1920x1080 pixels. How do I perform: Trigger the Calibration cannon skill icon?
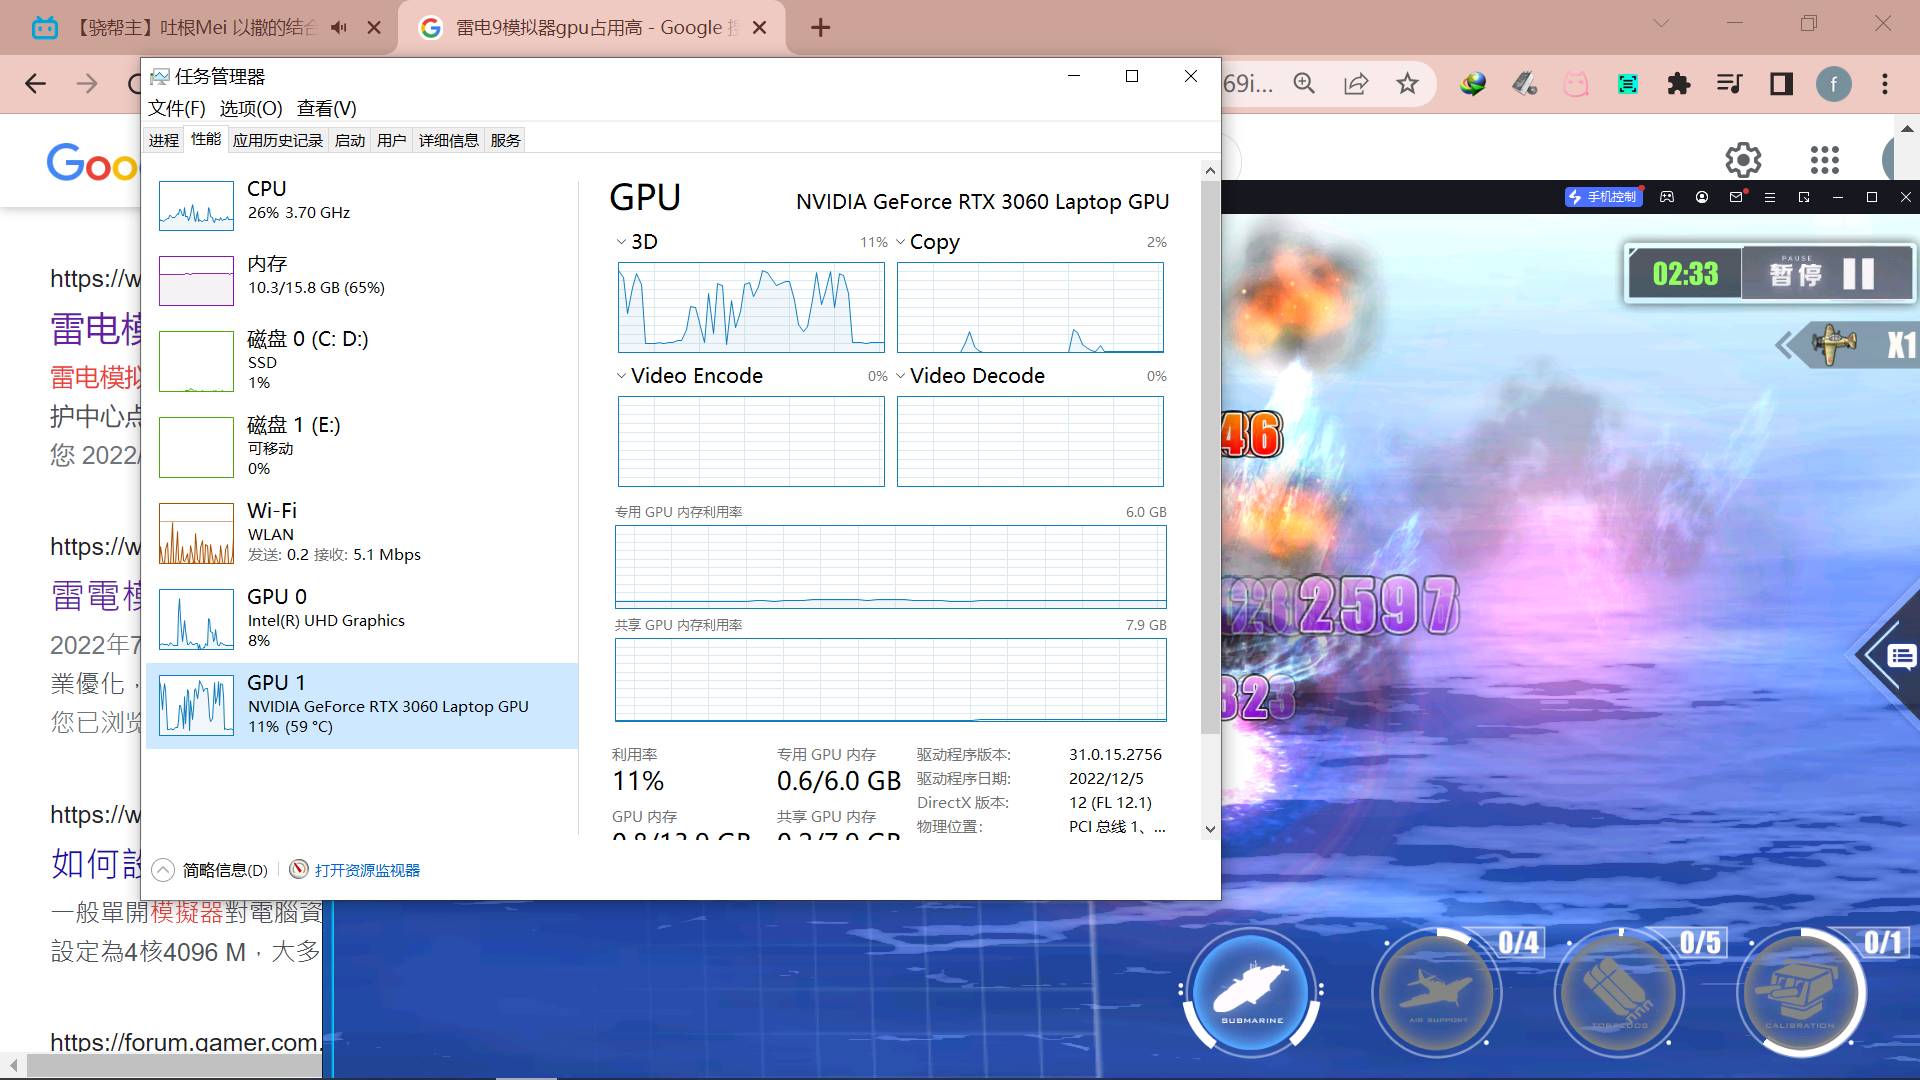click(x=1800, y=993)
